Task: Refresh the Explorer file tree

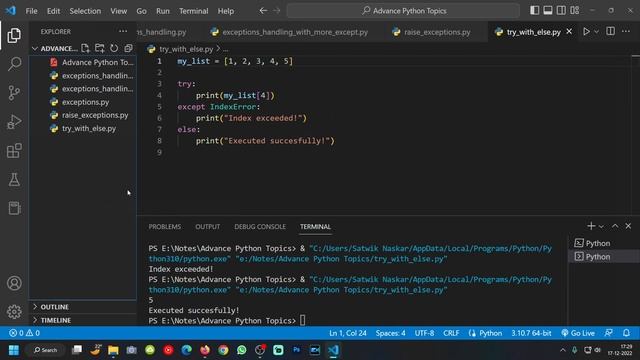Action: click(114, 48)
